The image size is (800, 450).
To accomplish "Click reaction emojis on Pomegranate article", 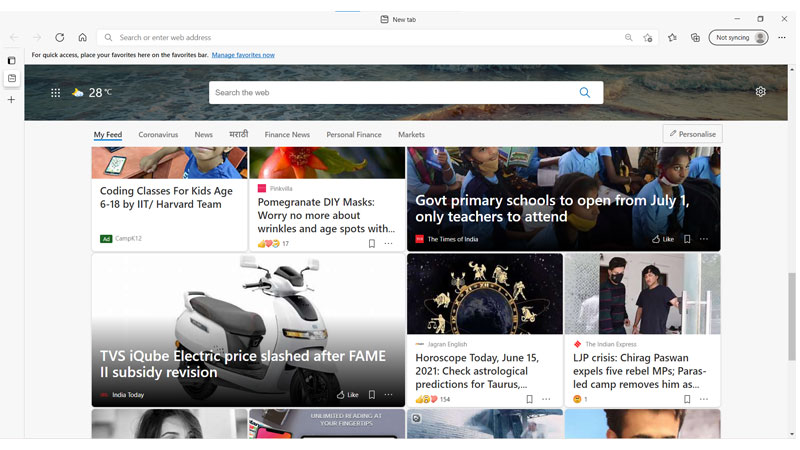I will pyautogui.click(x=269, y=243).
